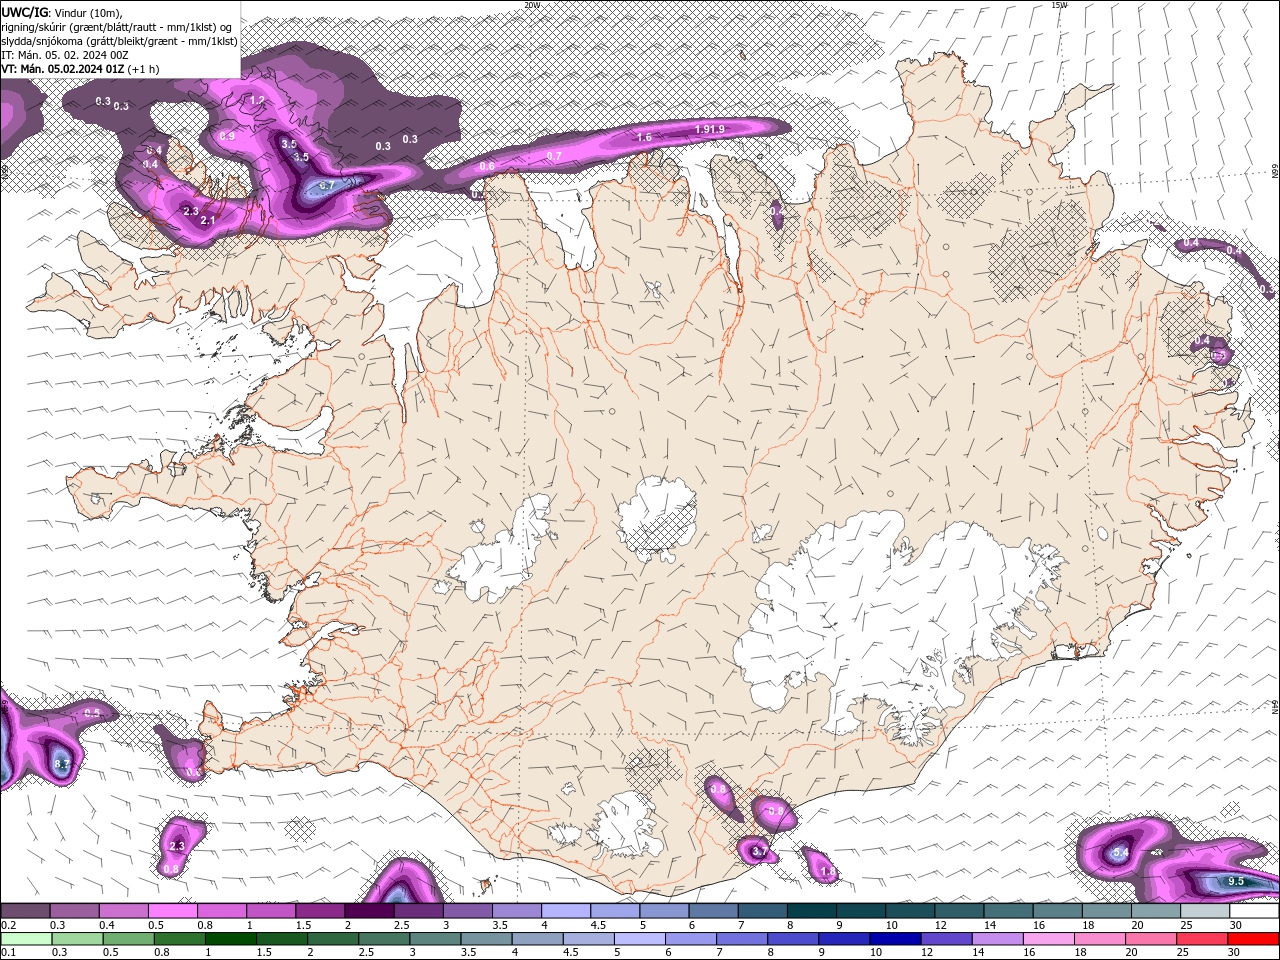Click the 6.7 precipitation maximum label
The width and height of the screenshot is (1280, 960).
[326, 186]
